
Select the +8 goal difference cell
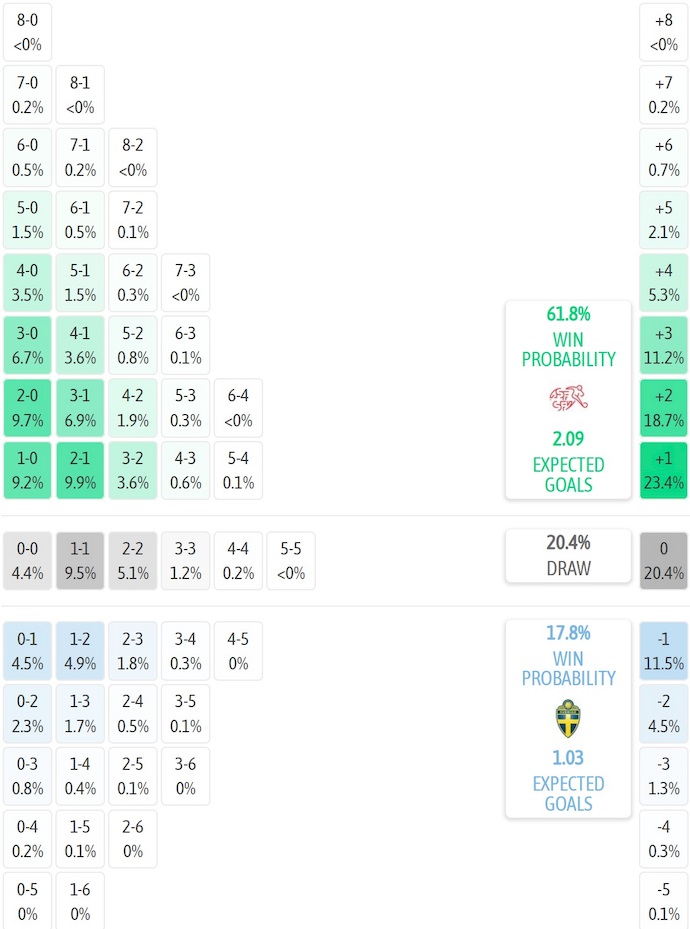[664, 32]
